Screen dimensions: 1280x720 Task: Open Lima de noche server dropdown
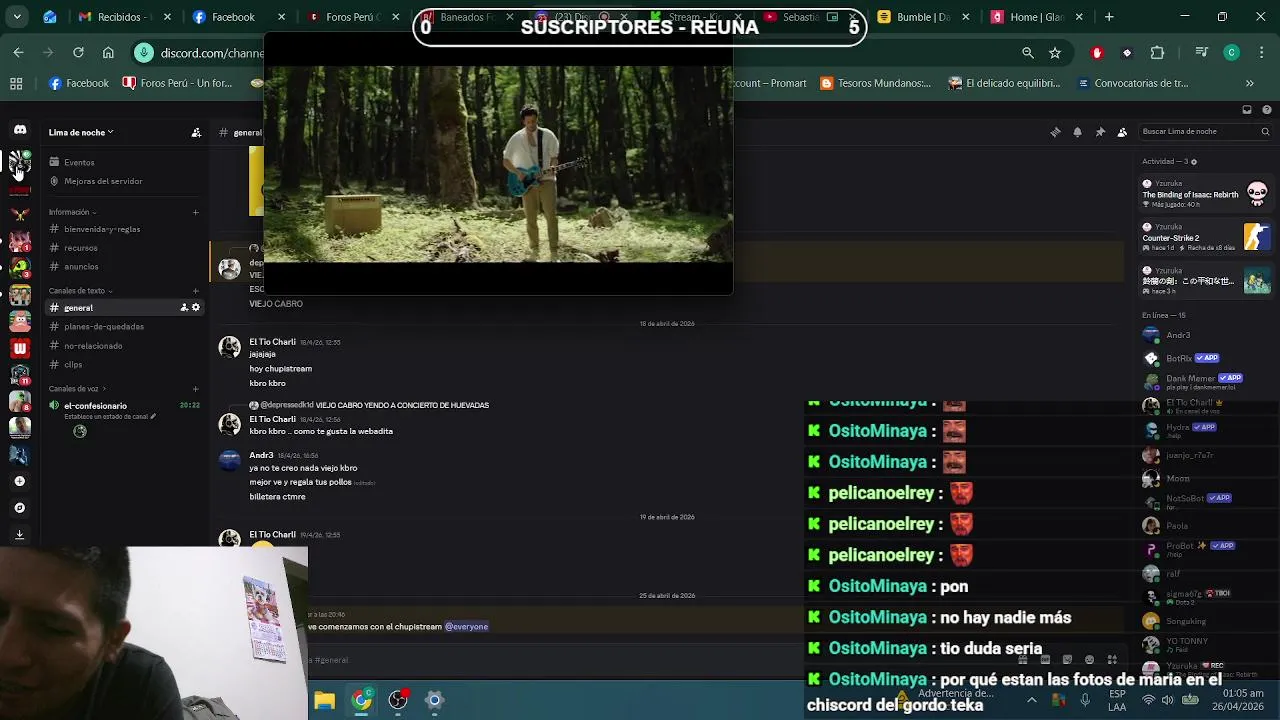point(81,132)
